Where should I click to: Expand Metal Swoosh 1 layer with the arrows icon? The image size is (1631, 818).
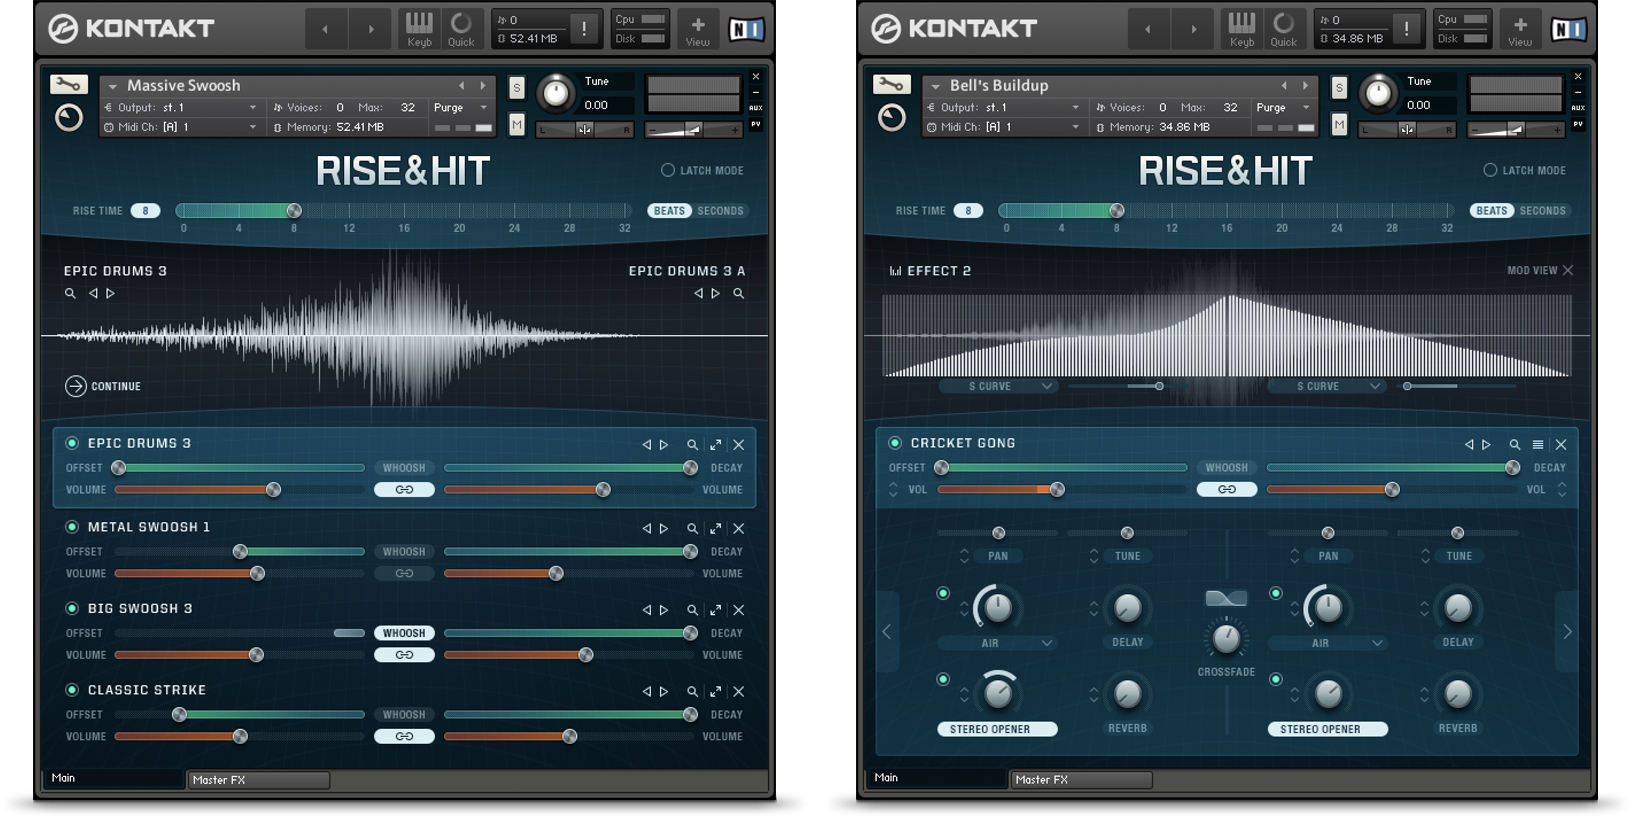[716, 528]
